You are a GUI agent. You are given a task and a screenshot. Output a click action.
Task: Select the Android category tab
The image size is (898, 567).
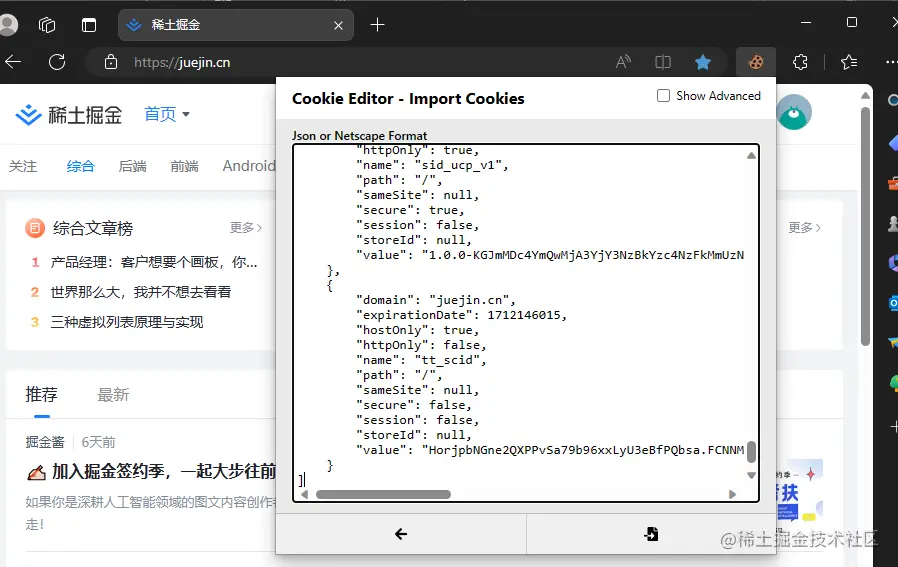click(249, 166)
